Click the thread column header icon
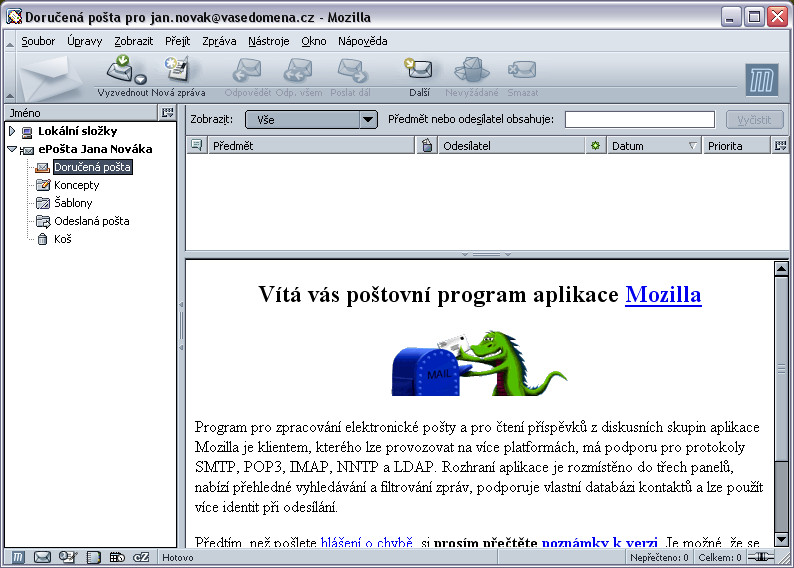 pyautogui.click(x=196, y=145)
